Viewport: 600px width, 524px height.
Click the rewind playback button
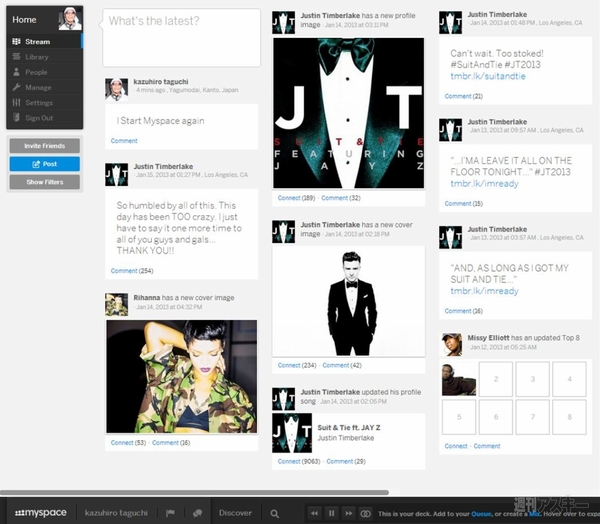314,513
